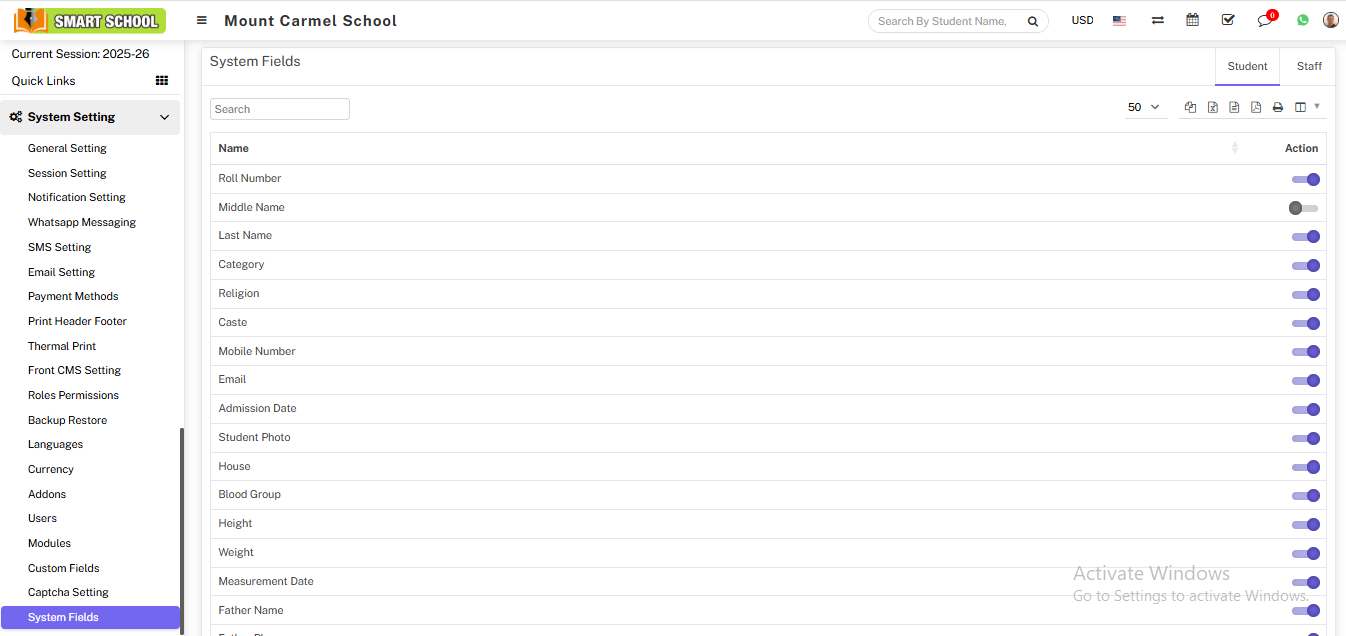Click the table Search input field

tap(280, 109)
